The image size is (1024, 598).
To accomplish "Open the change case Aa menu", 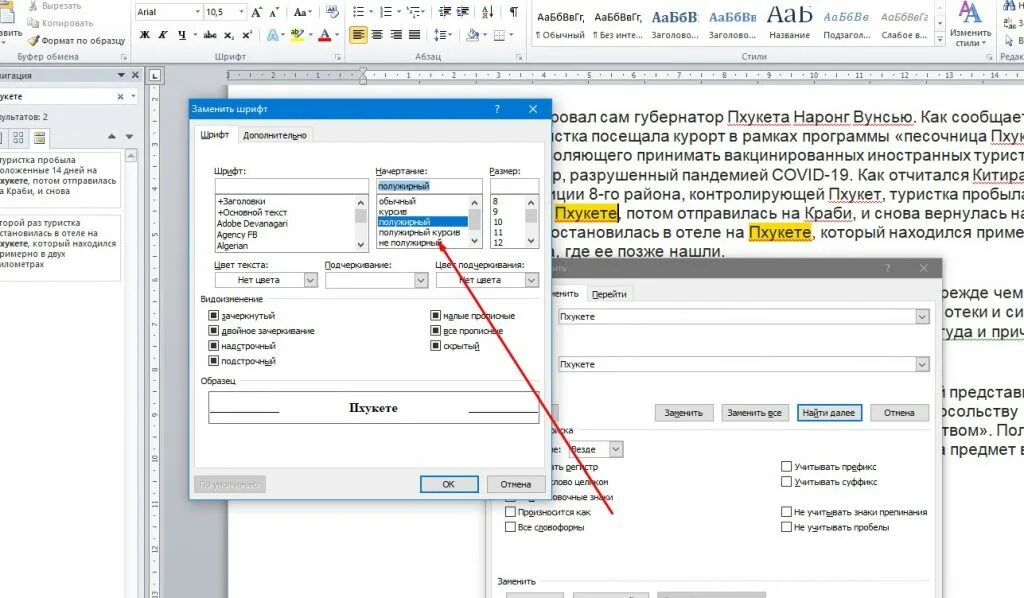I will click(x=301, y=12).
